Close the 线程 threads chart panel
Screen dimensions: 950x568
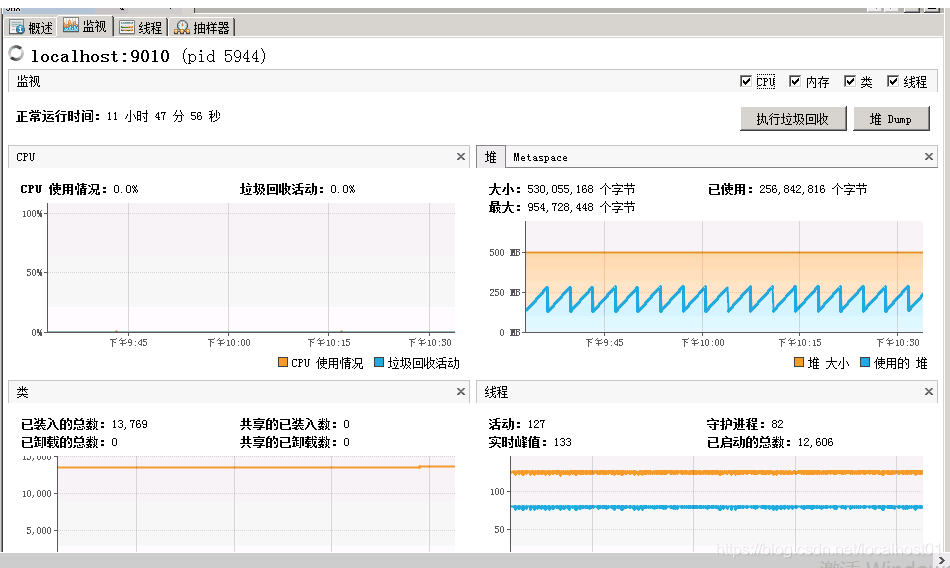point(928,392)
